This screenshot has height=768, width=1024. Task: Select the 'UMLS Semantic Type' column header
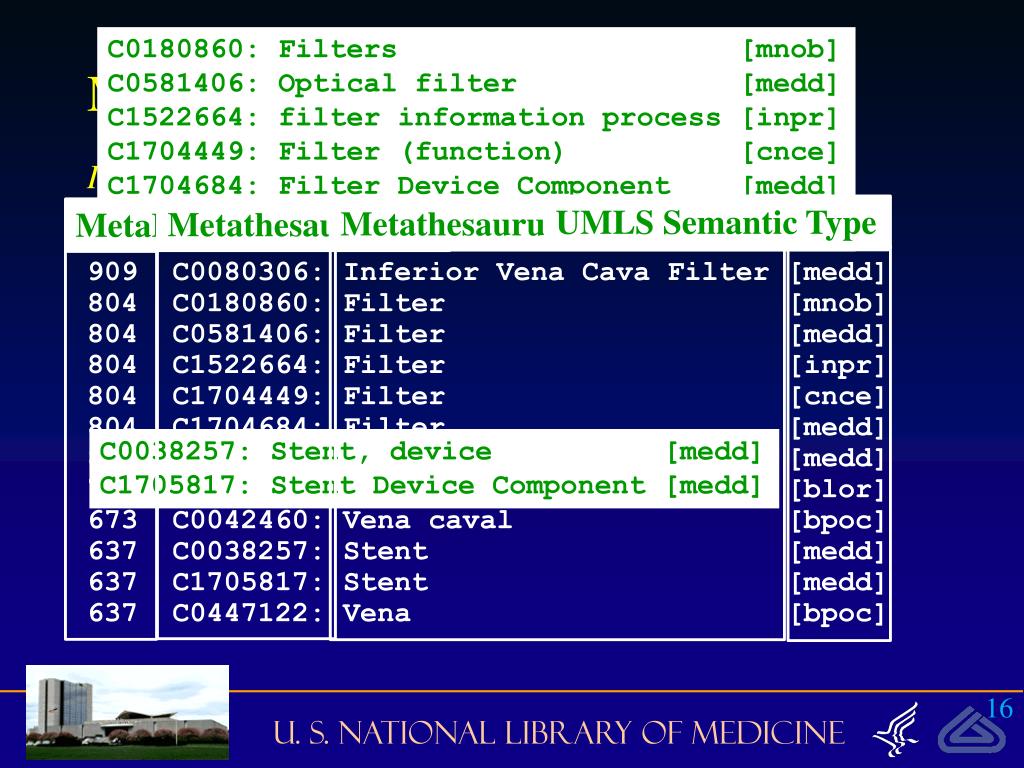click(716, 223)
